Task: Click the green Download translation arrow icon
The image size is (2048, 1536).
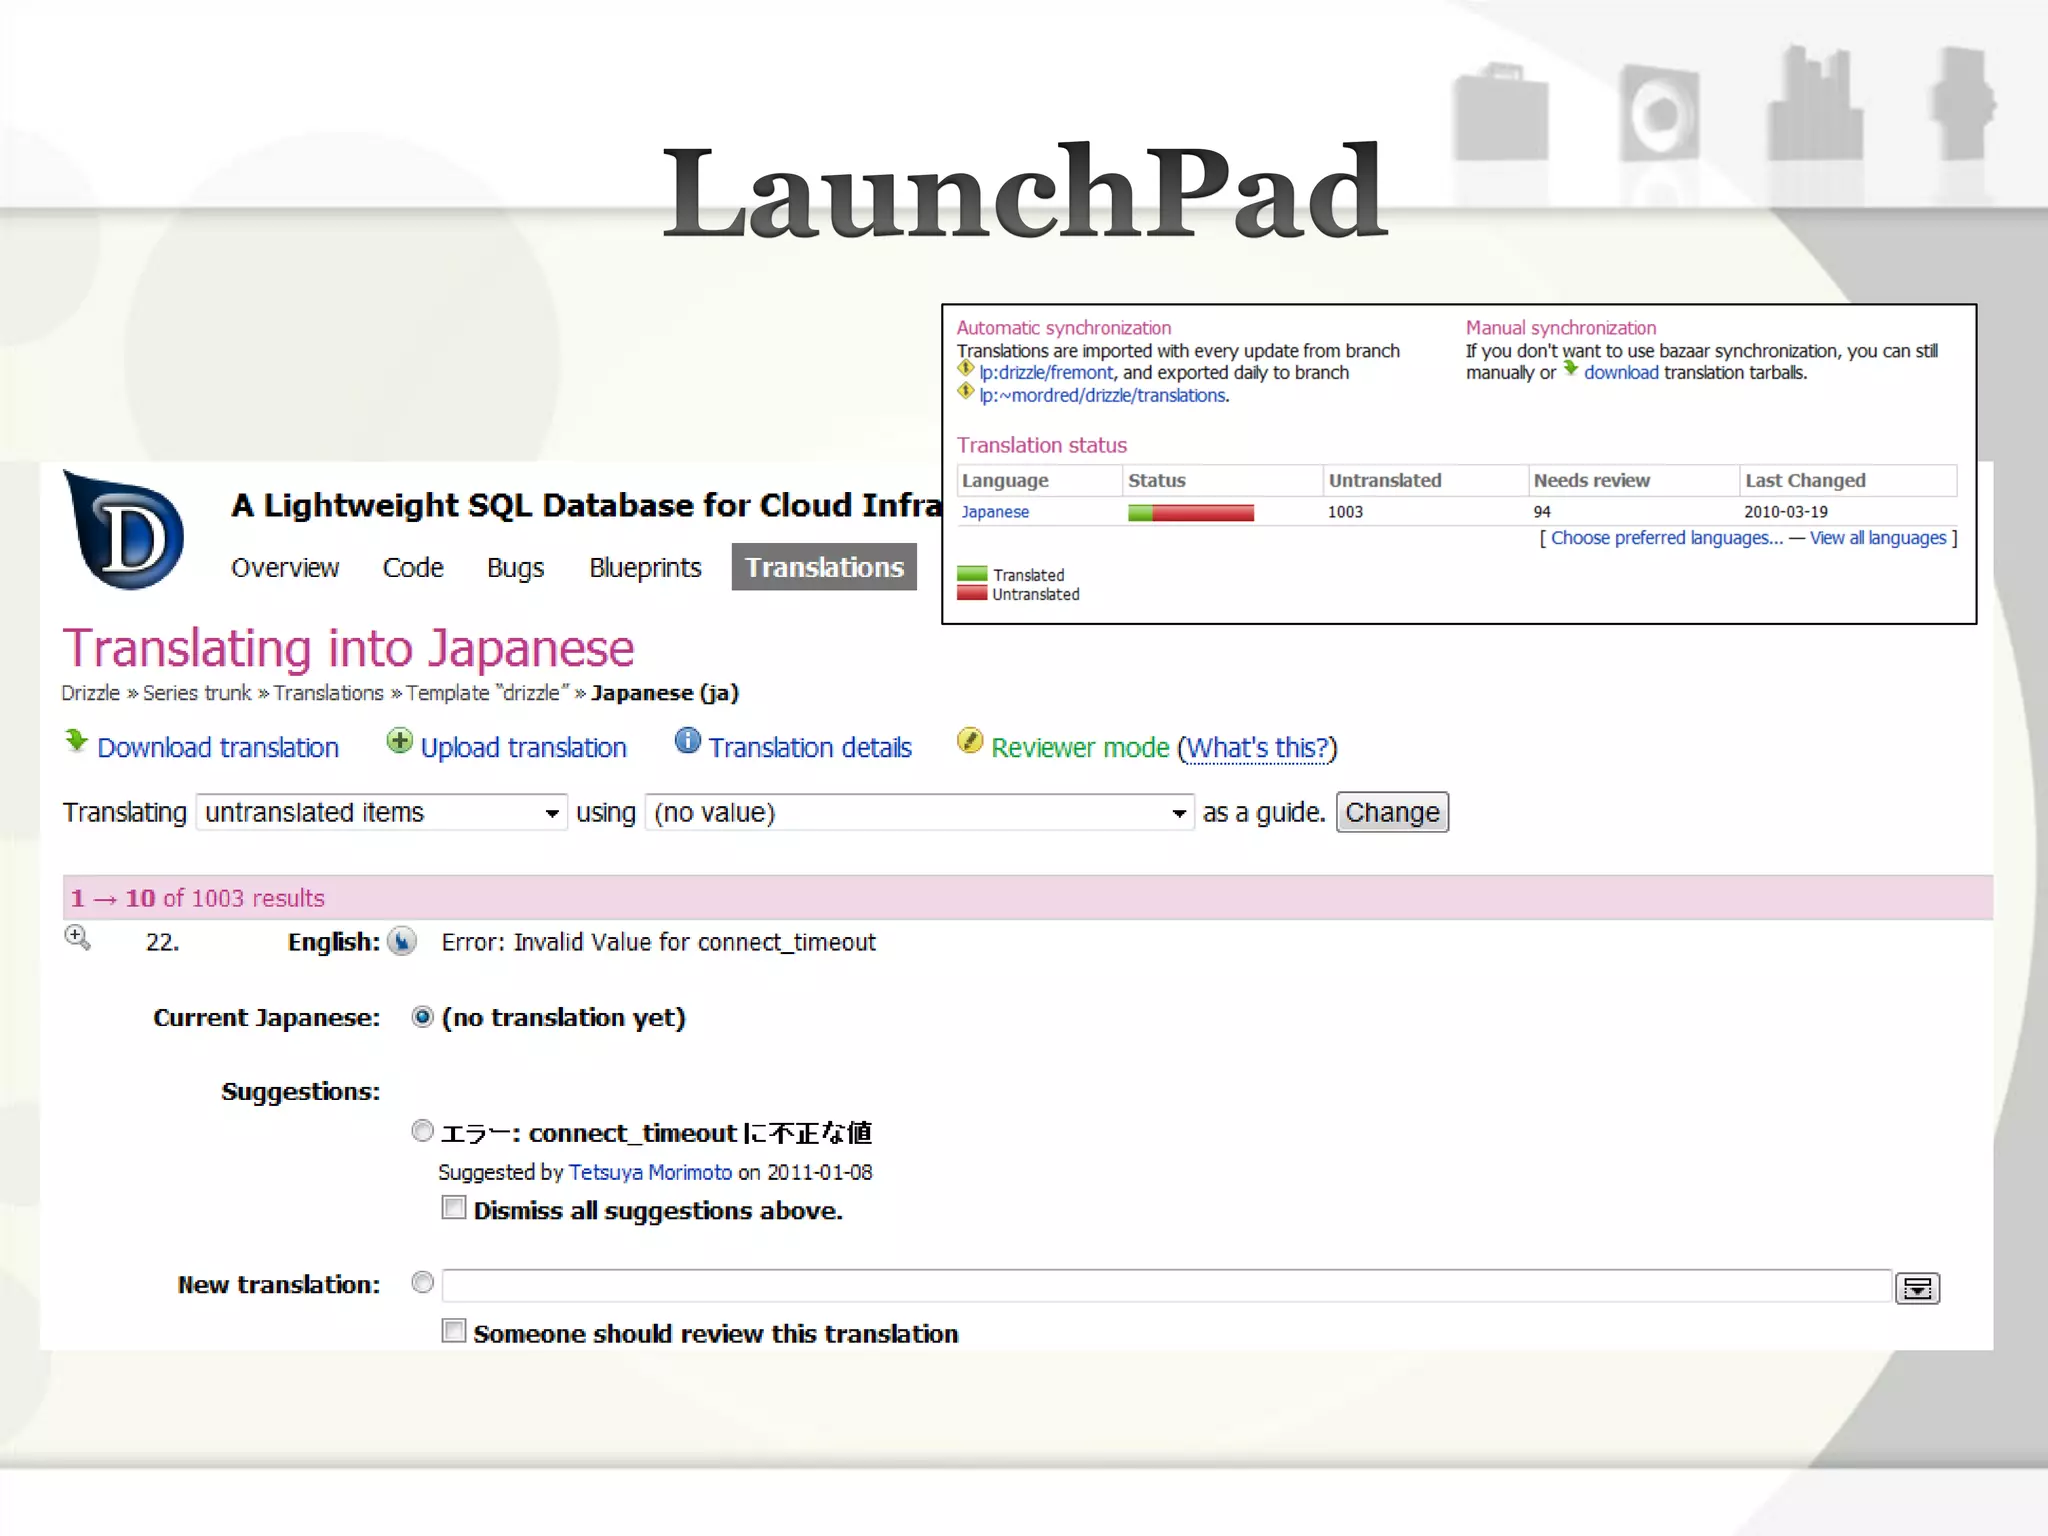Action: click(76, 741)
